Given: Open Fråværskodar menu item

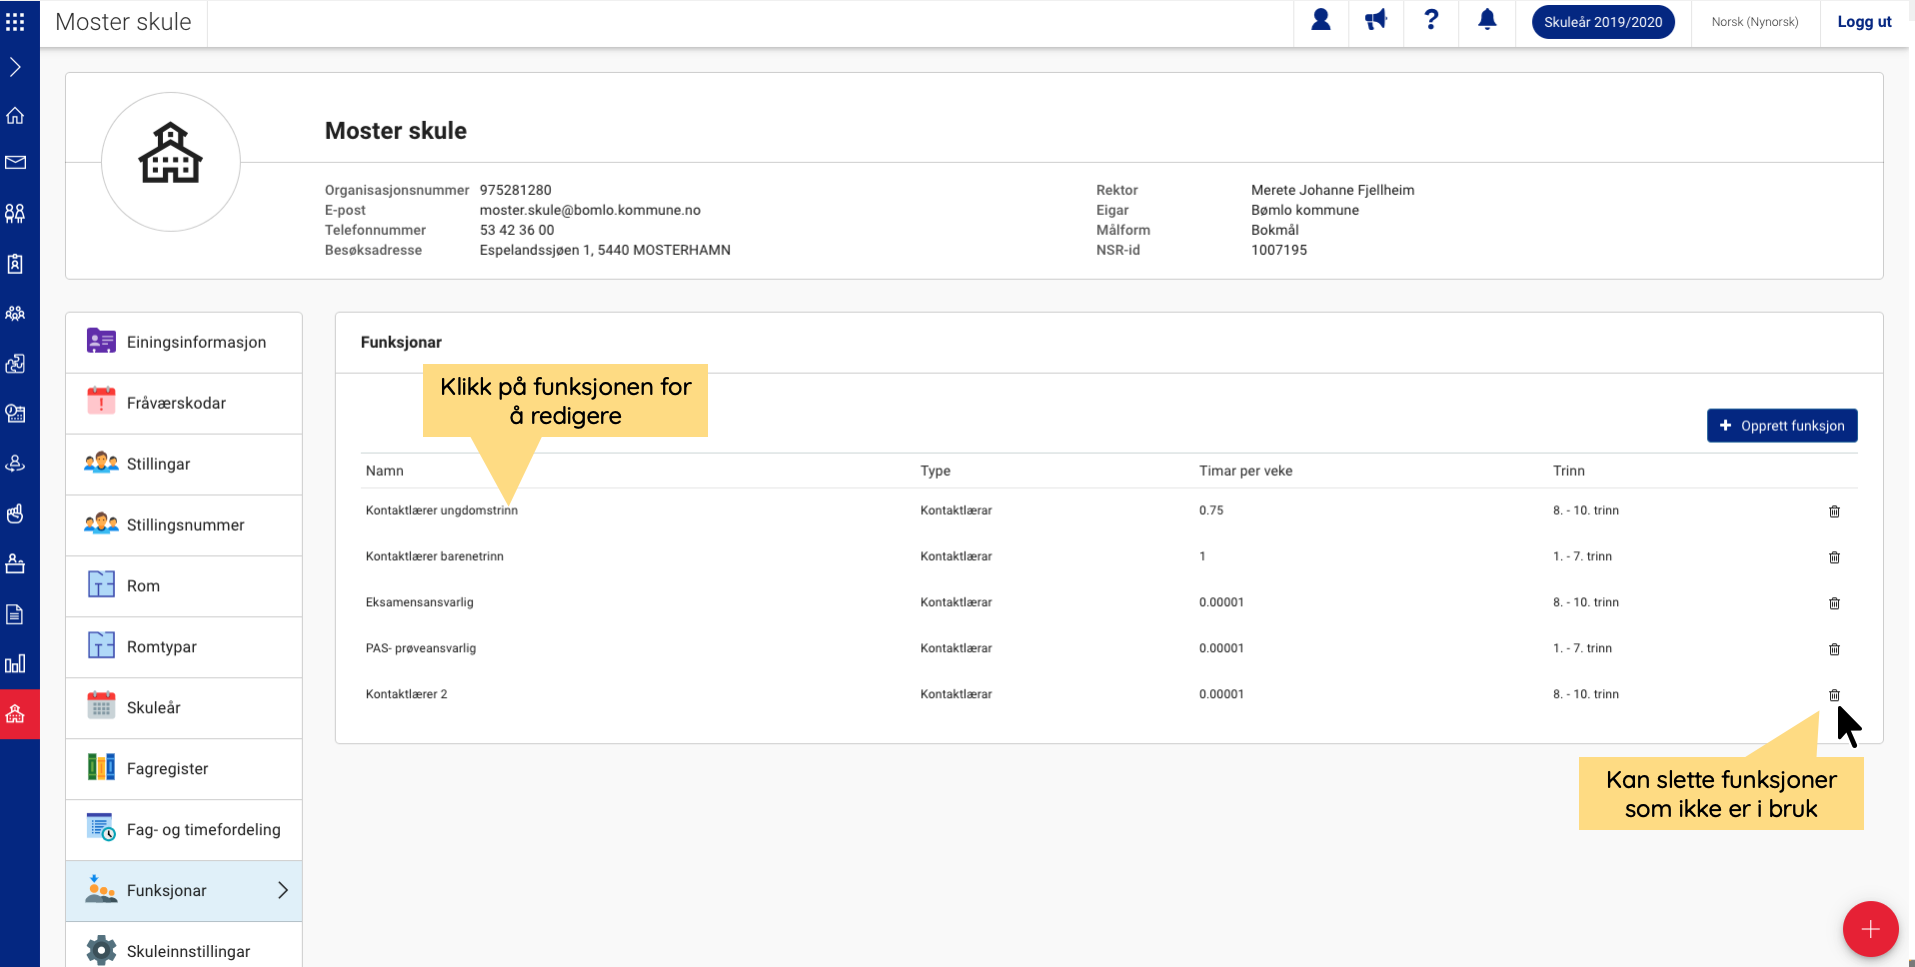Looking at the screenshot, I should [184, 403].
